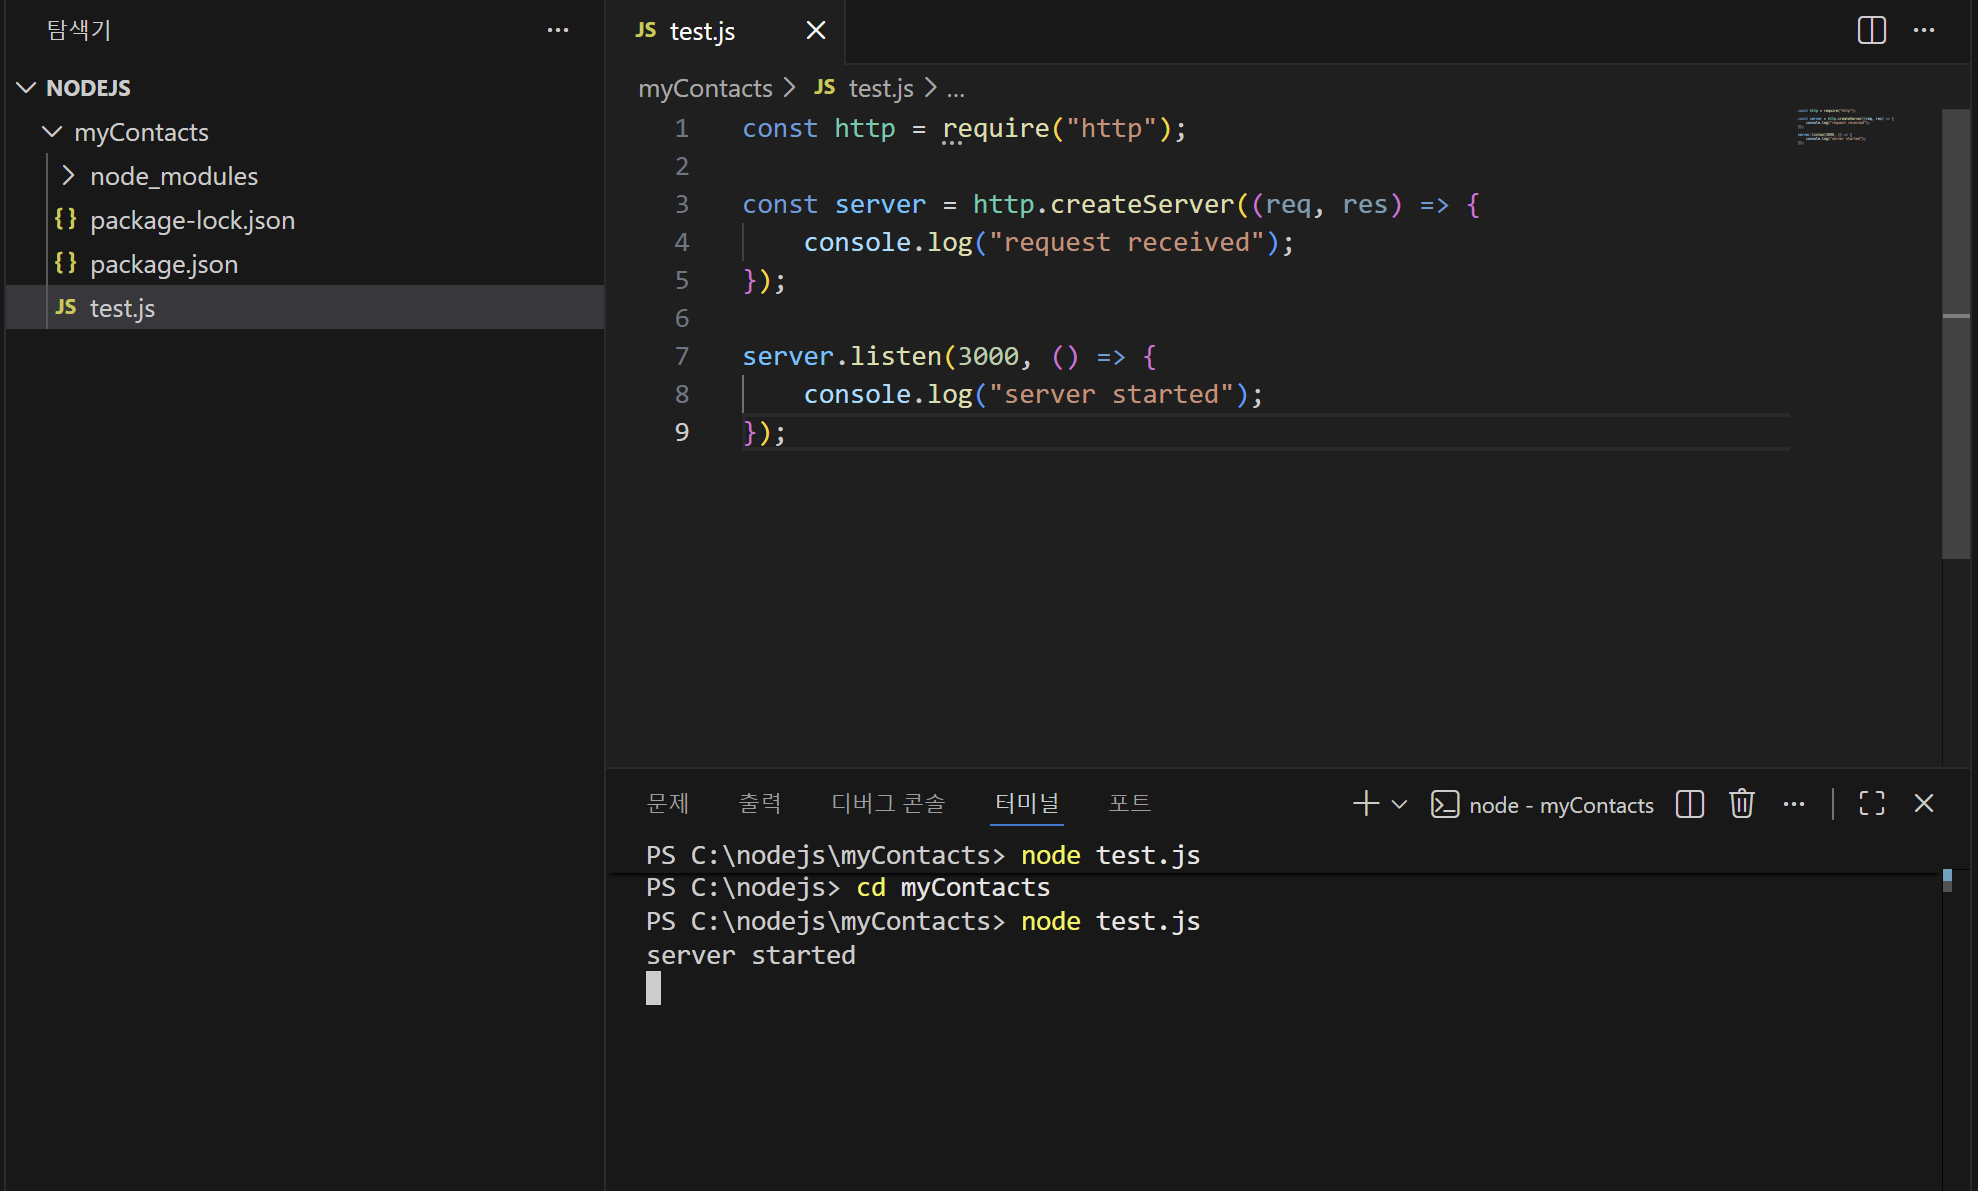Open Explorer views and more actions
The width and height of the screenshot is (1978, 1191).
(x=558, y=30)
